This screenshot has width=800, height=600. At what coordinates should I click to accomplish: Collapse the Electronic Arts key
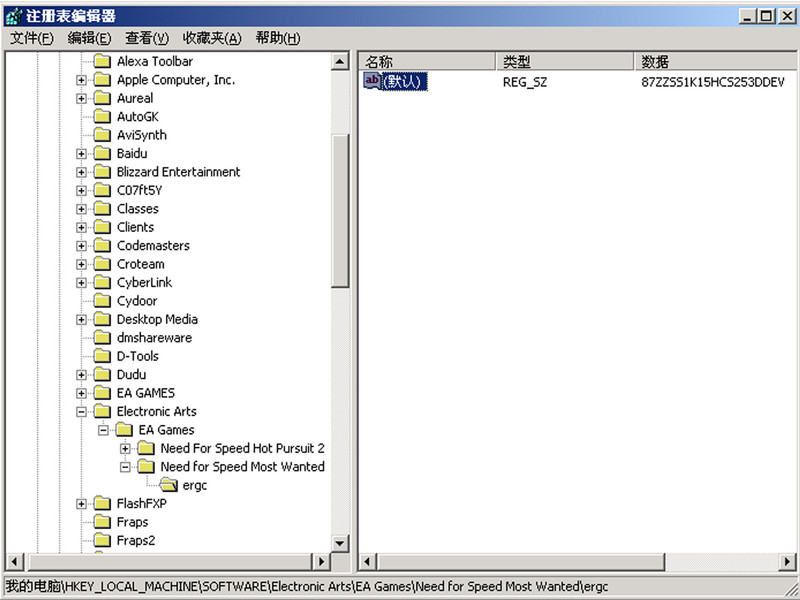click(81, 412)
